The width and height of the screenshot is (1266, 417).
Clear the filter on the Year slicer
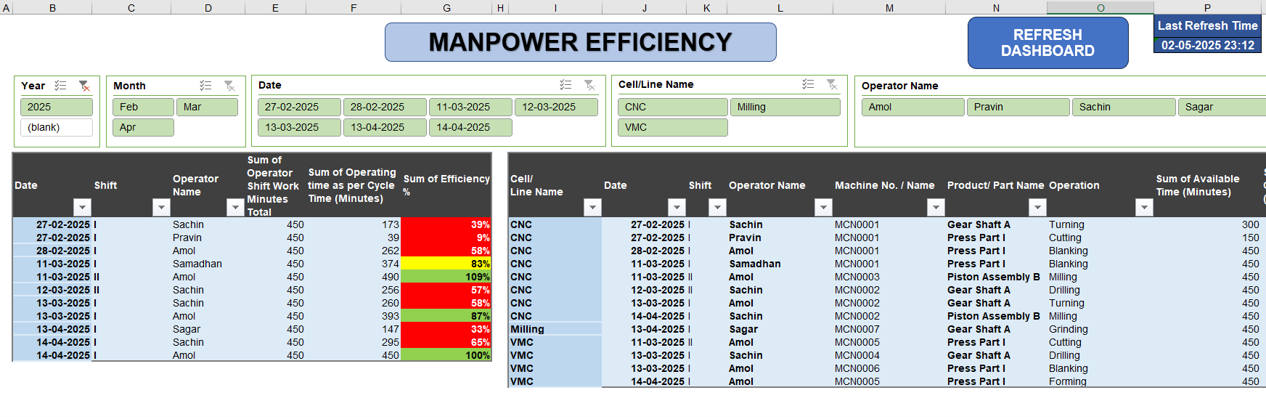tap(84, 87)
